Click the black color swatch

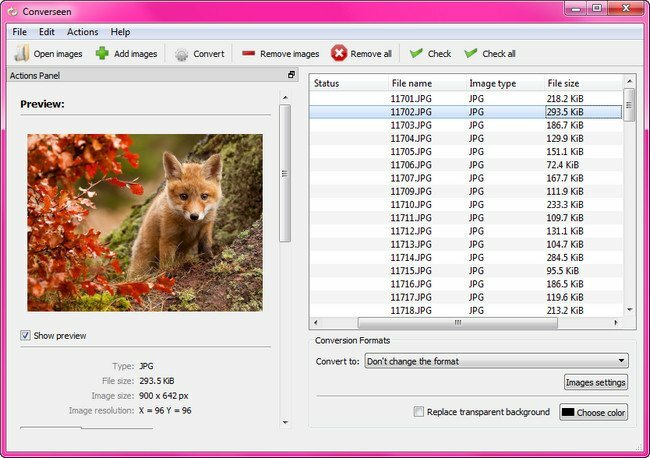(569, 412)
